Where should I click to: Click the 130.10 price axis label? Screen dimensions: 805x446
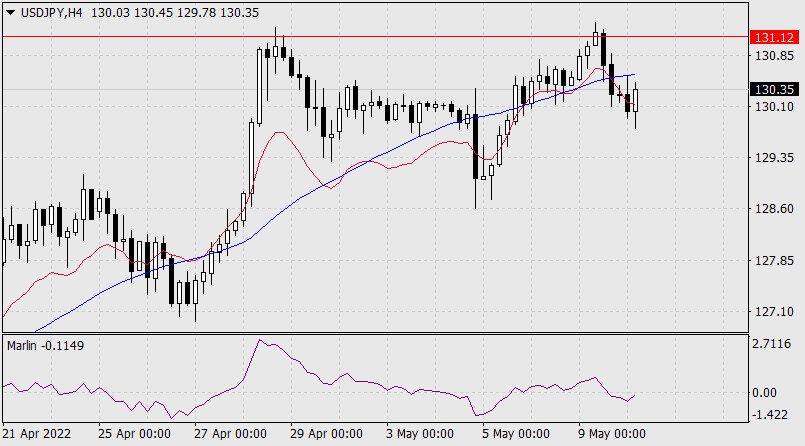[x=774, y=107]
